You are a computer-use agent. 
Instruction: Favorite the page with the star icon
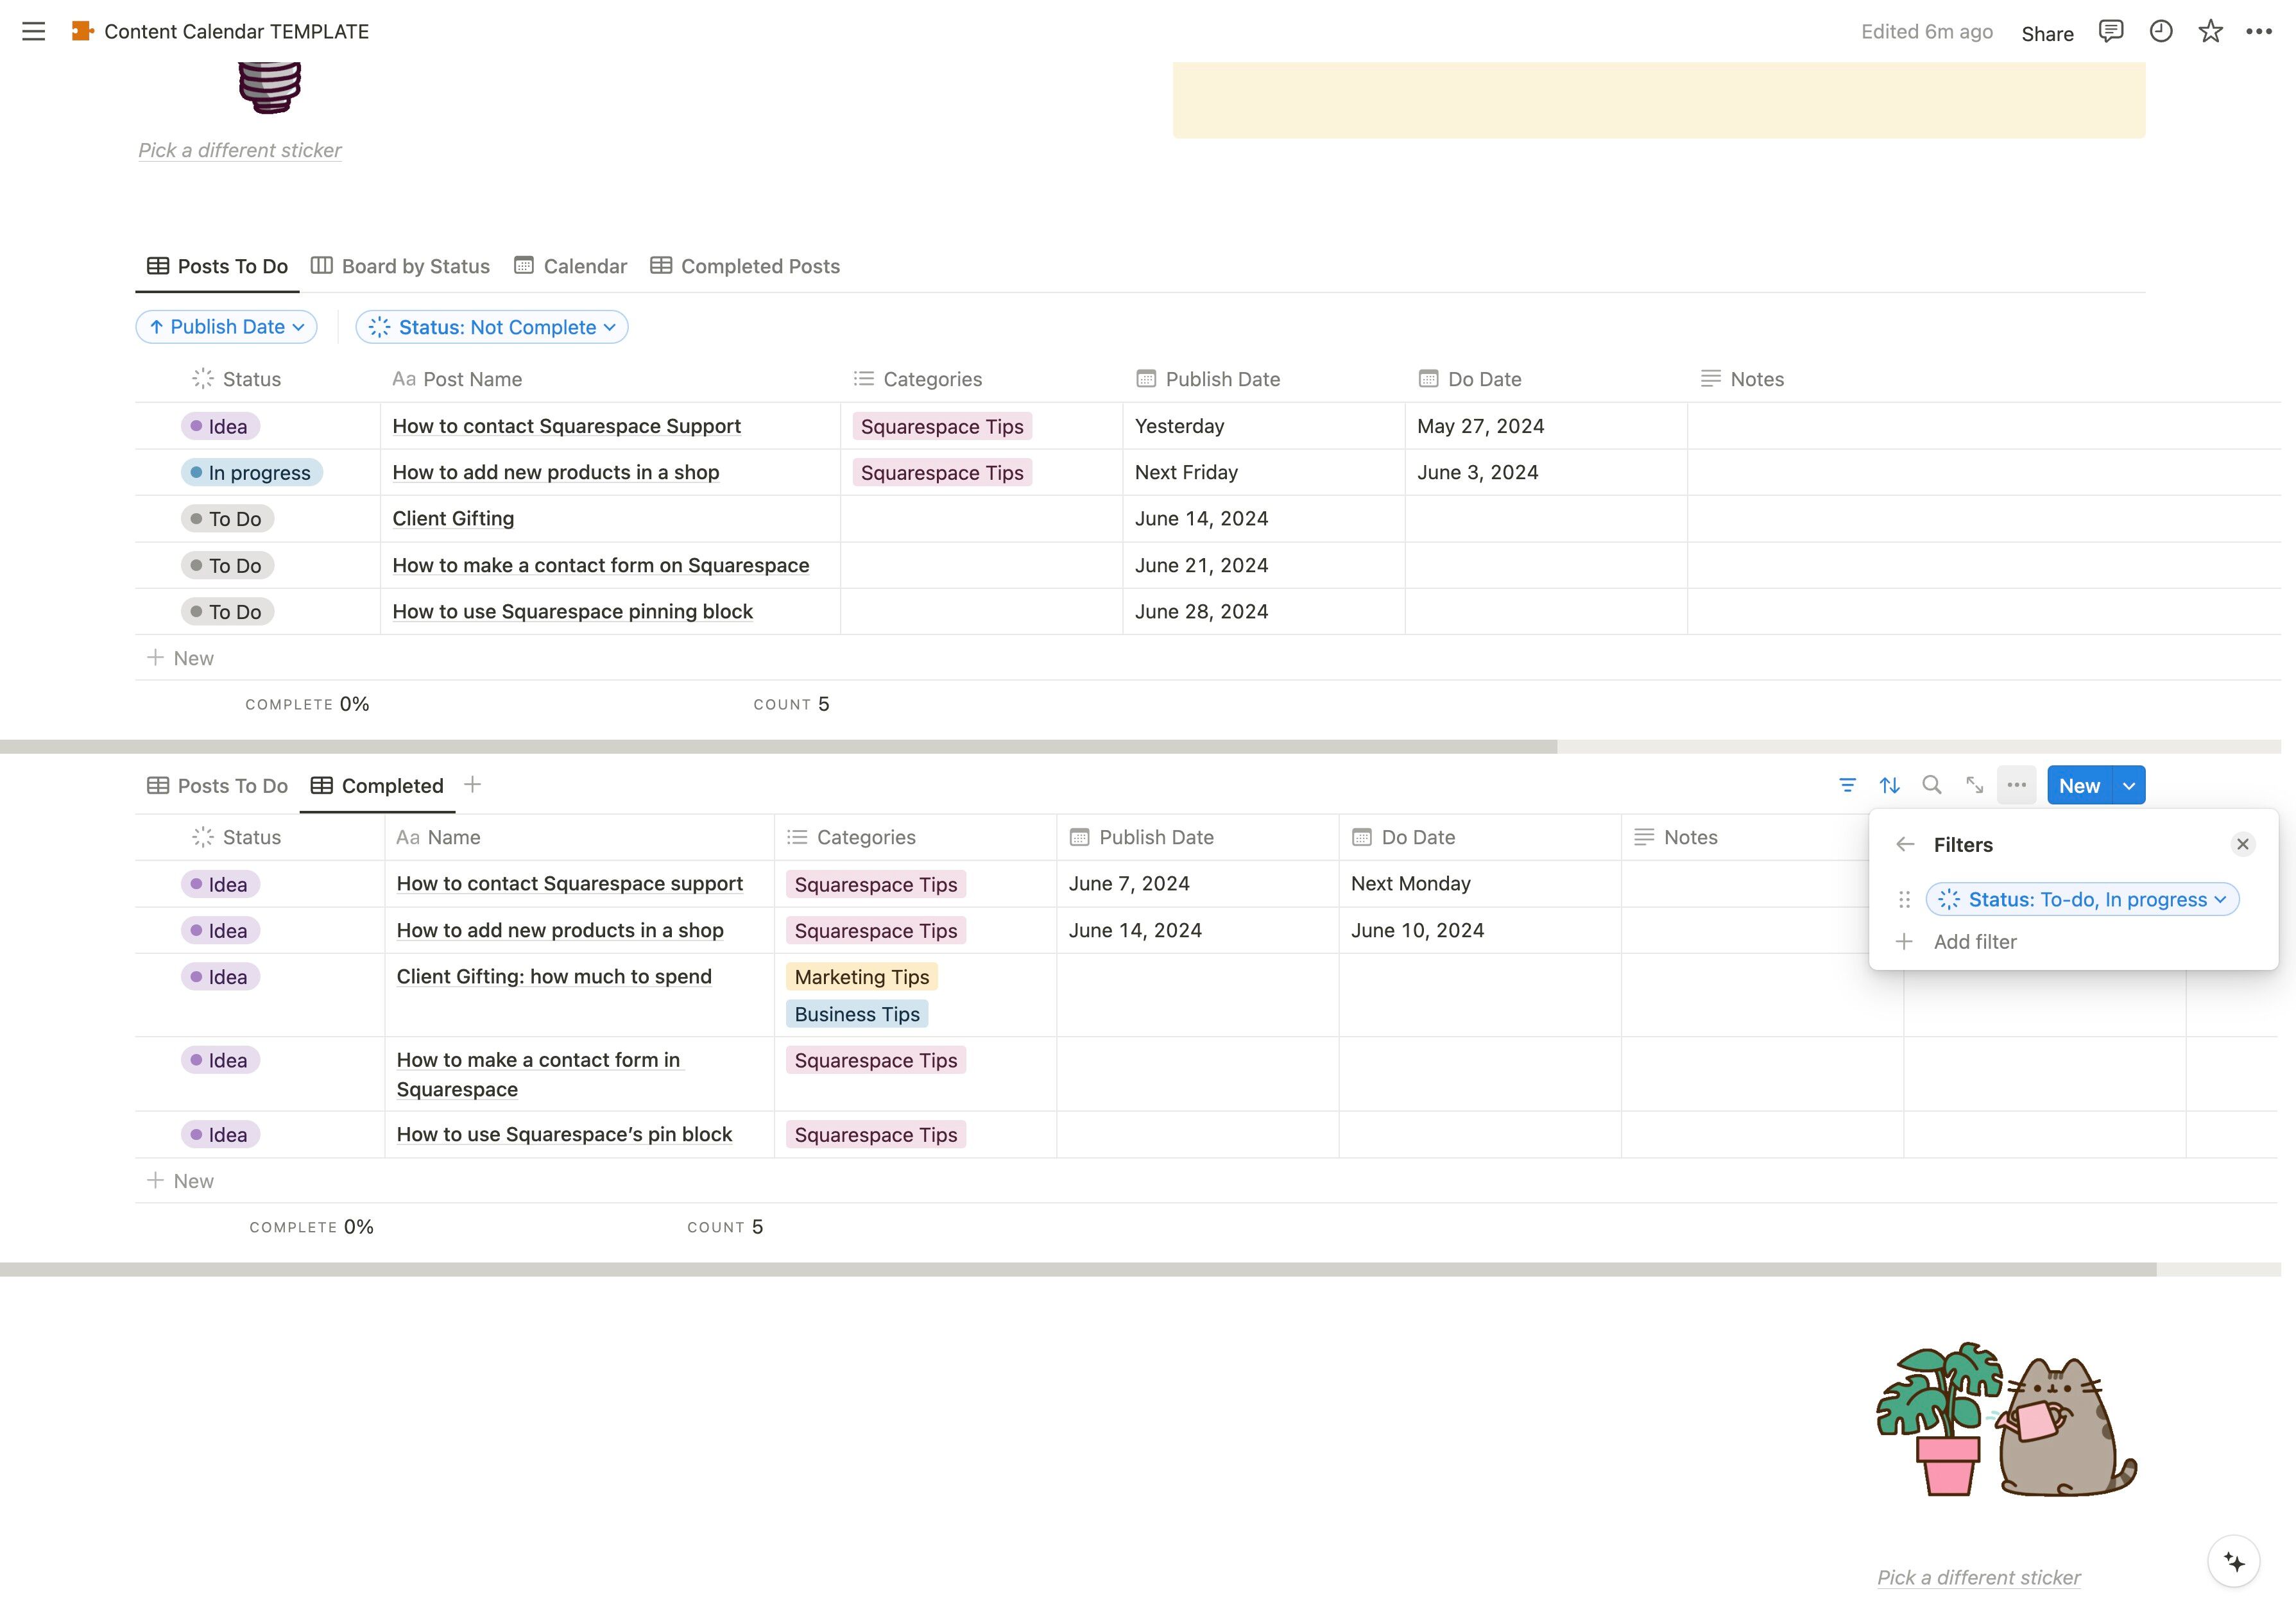(2210, 31)
